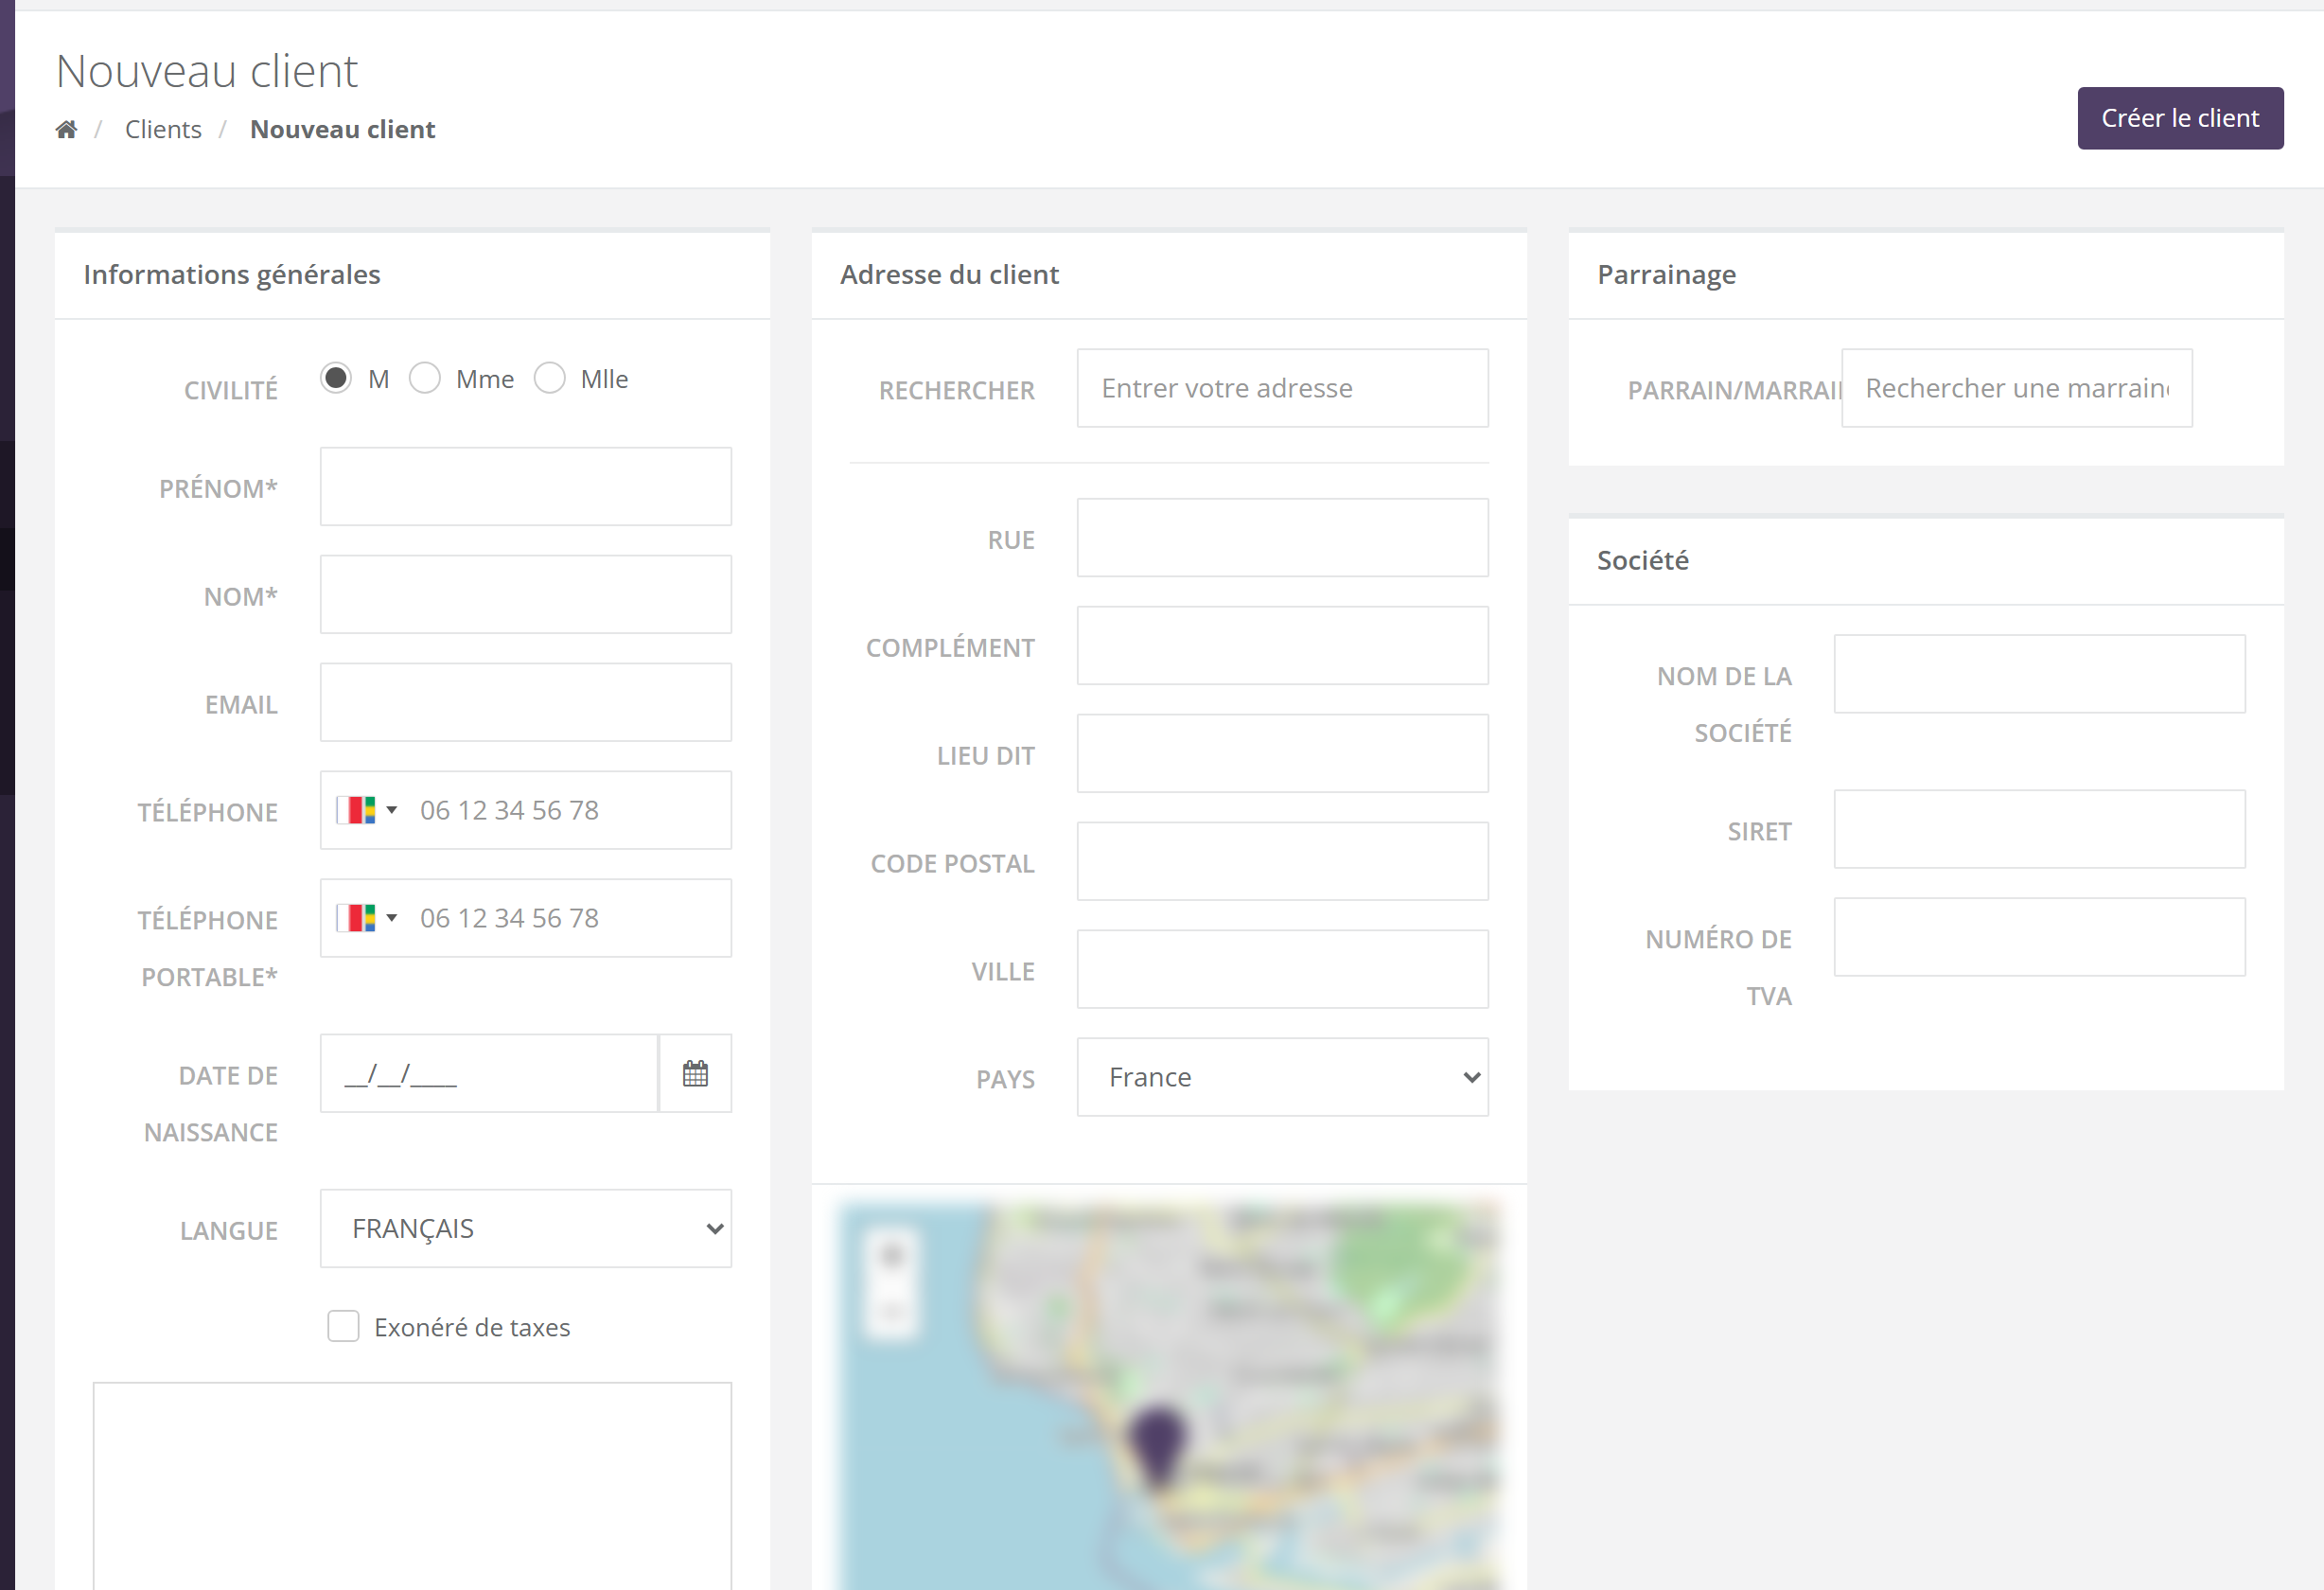Select the Mme civility radio button
The height and width of the screenshot is (1590, 2324).
coord(425,378)
